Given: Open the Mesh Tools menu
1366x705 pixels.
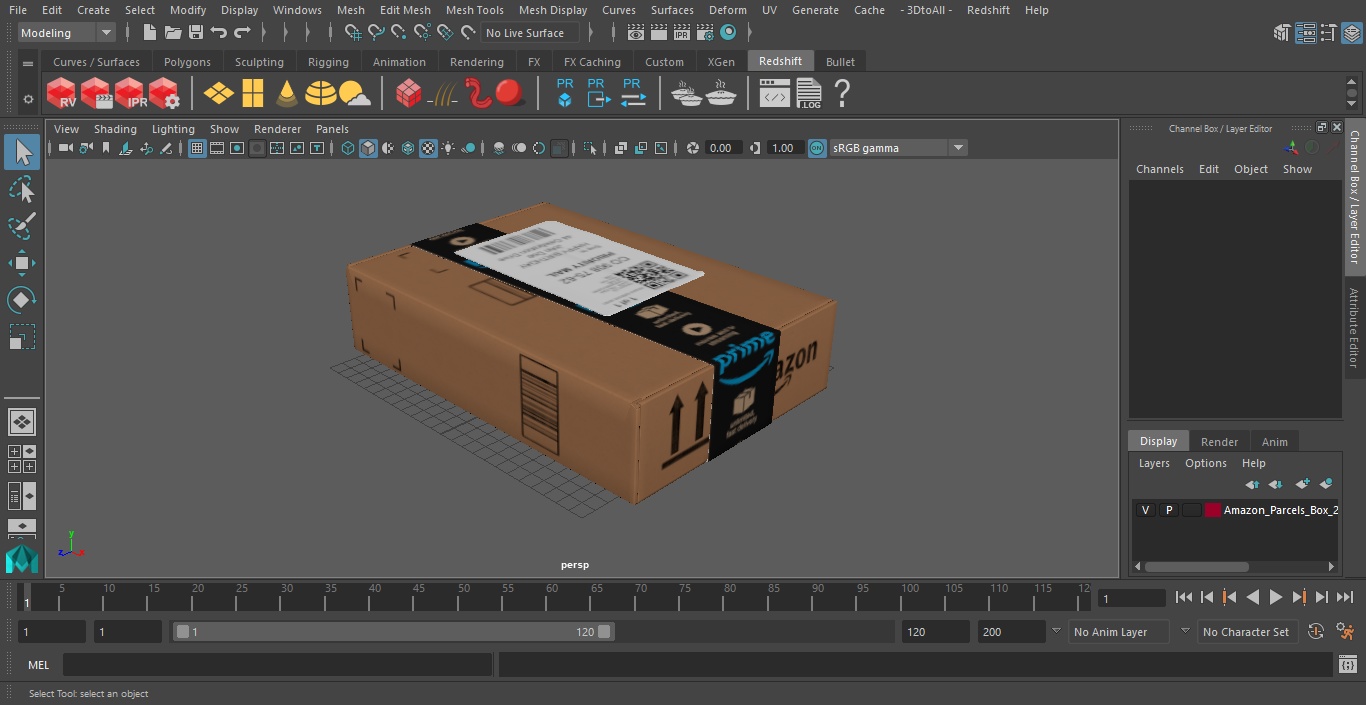Looking at the screenshot, I should [x=474, y=10].
